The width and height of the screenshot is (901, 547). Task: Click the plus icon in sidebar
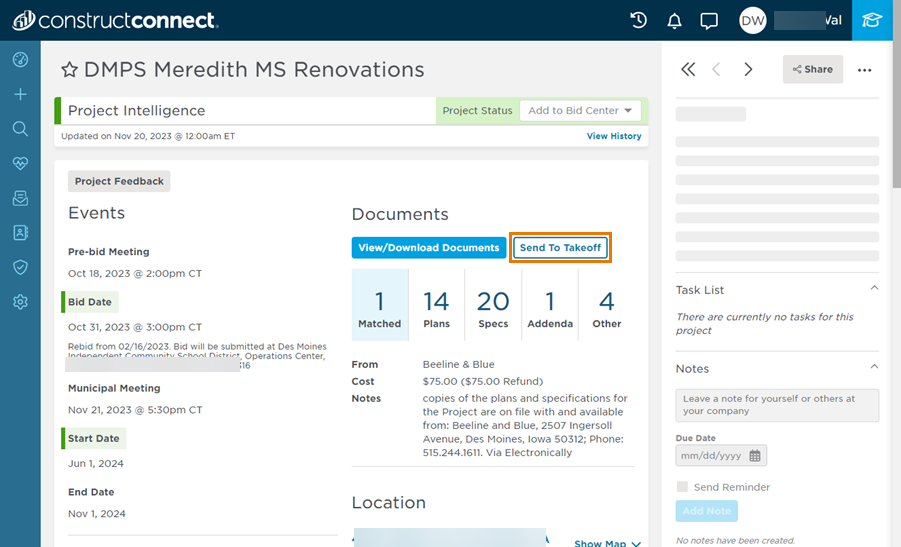20,94
